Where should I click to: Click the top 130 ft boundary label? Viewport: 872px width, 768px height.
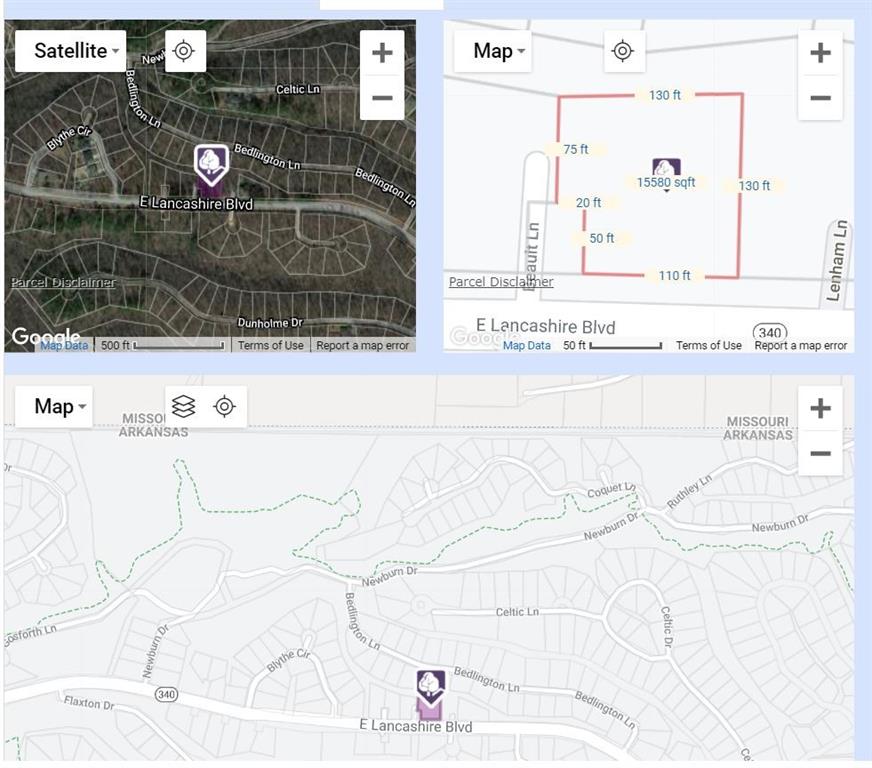click(665, 95)
